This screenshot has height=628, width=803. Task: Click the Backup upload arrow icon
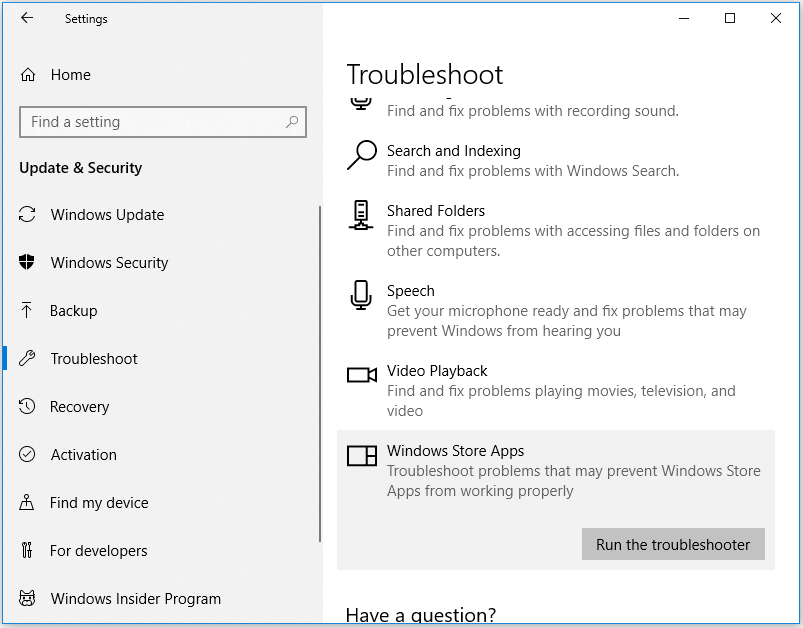pyautogui.click(x=27, y=310)
